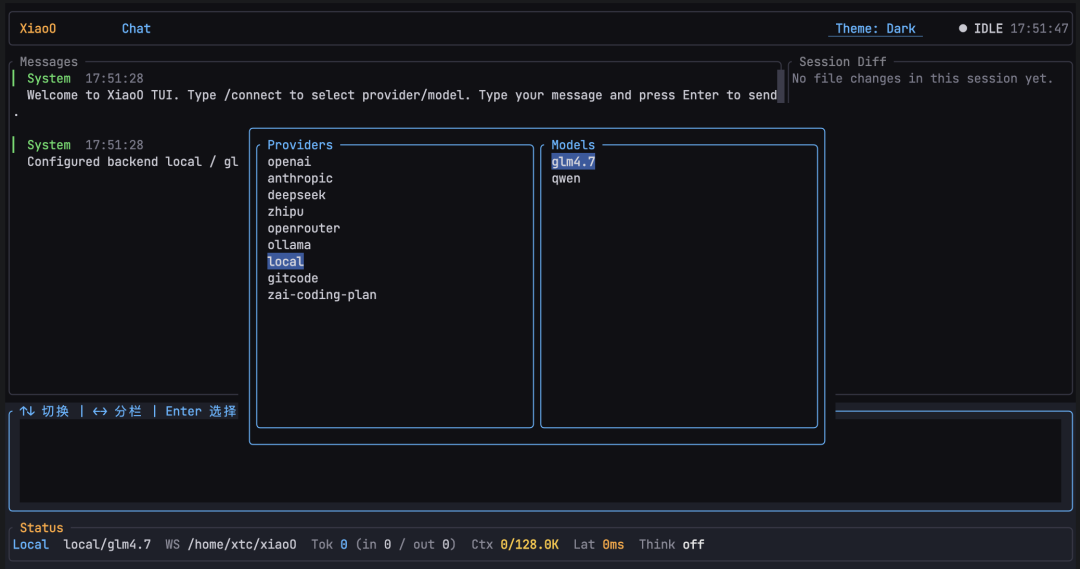The height and width of the screenshot is (569, 1080).
Task: Open the Chat tab
Action: (136, 28)
